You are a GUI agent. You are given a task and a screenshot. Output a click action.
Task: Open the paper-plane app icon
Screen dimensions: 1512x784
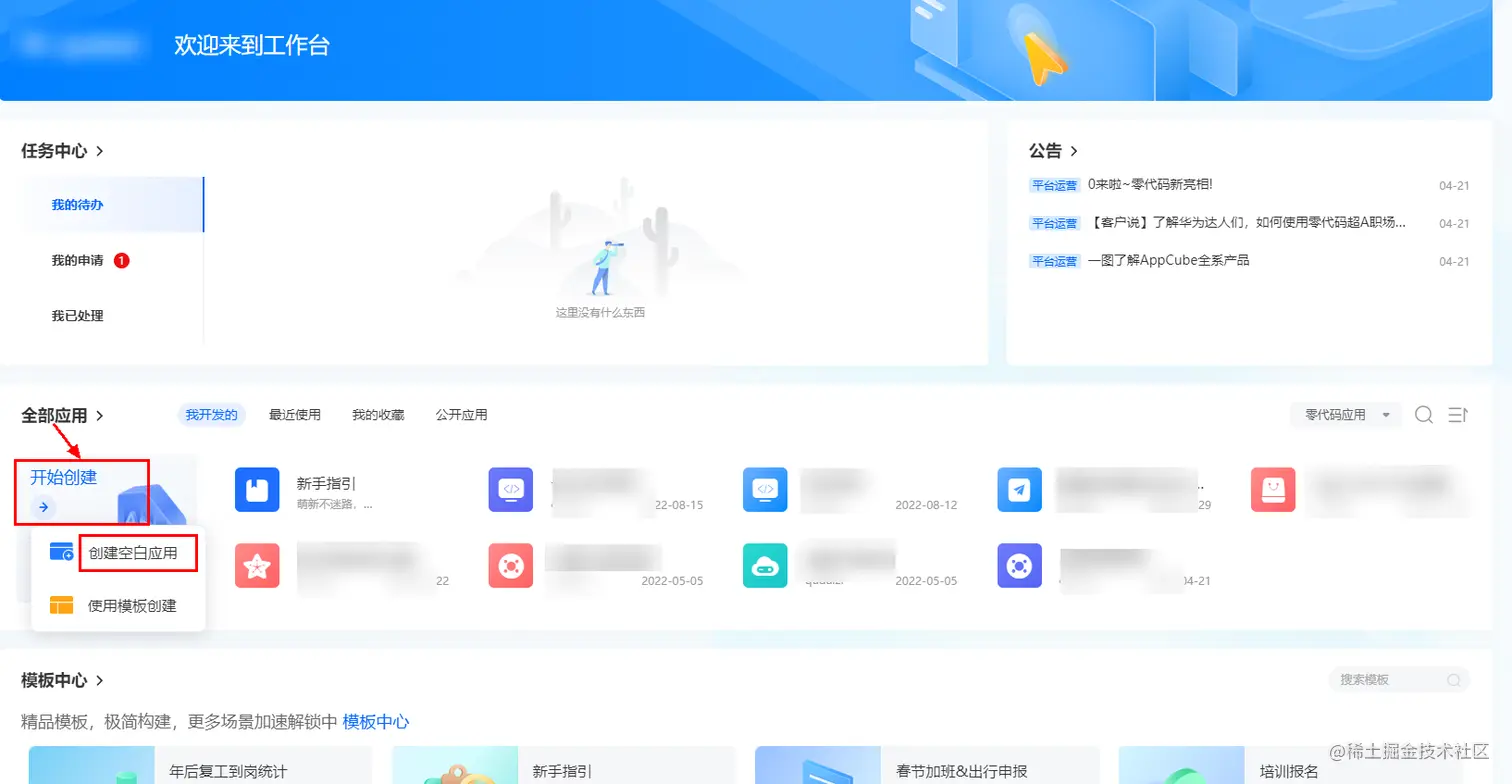1019,490
